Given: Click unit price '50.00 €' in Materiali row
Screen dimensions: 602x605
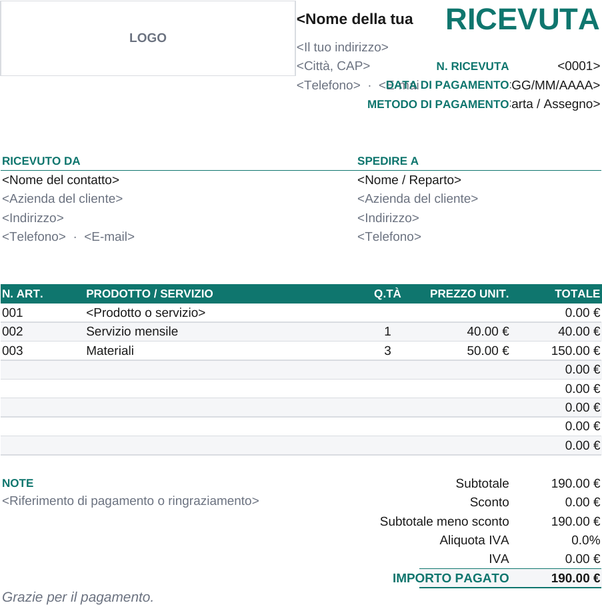Looking at the screenshot, I should point(488,351).
